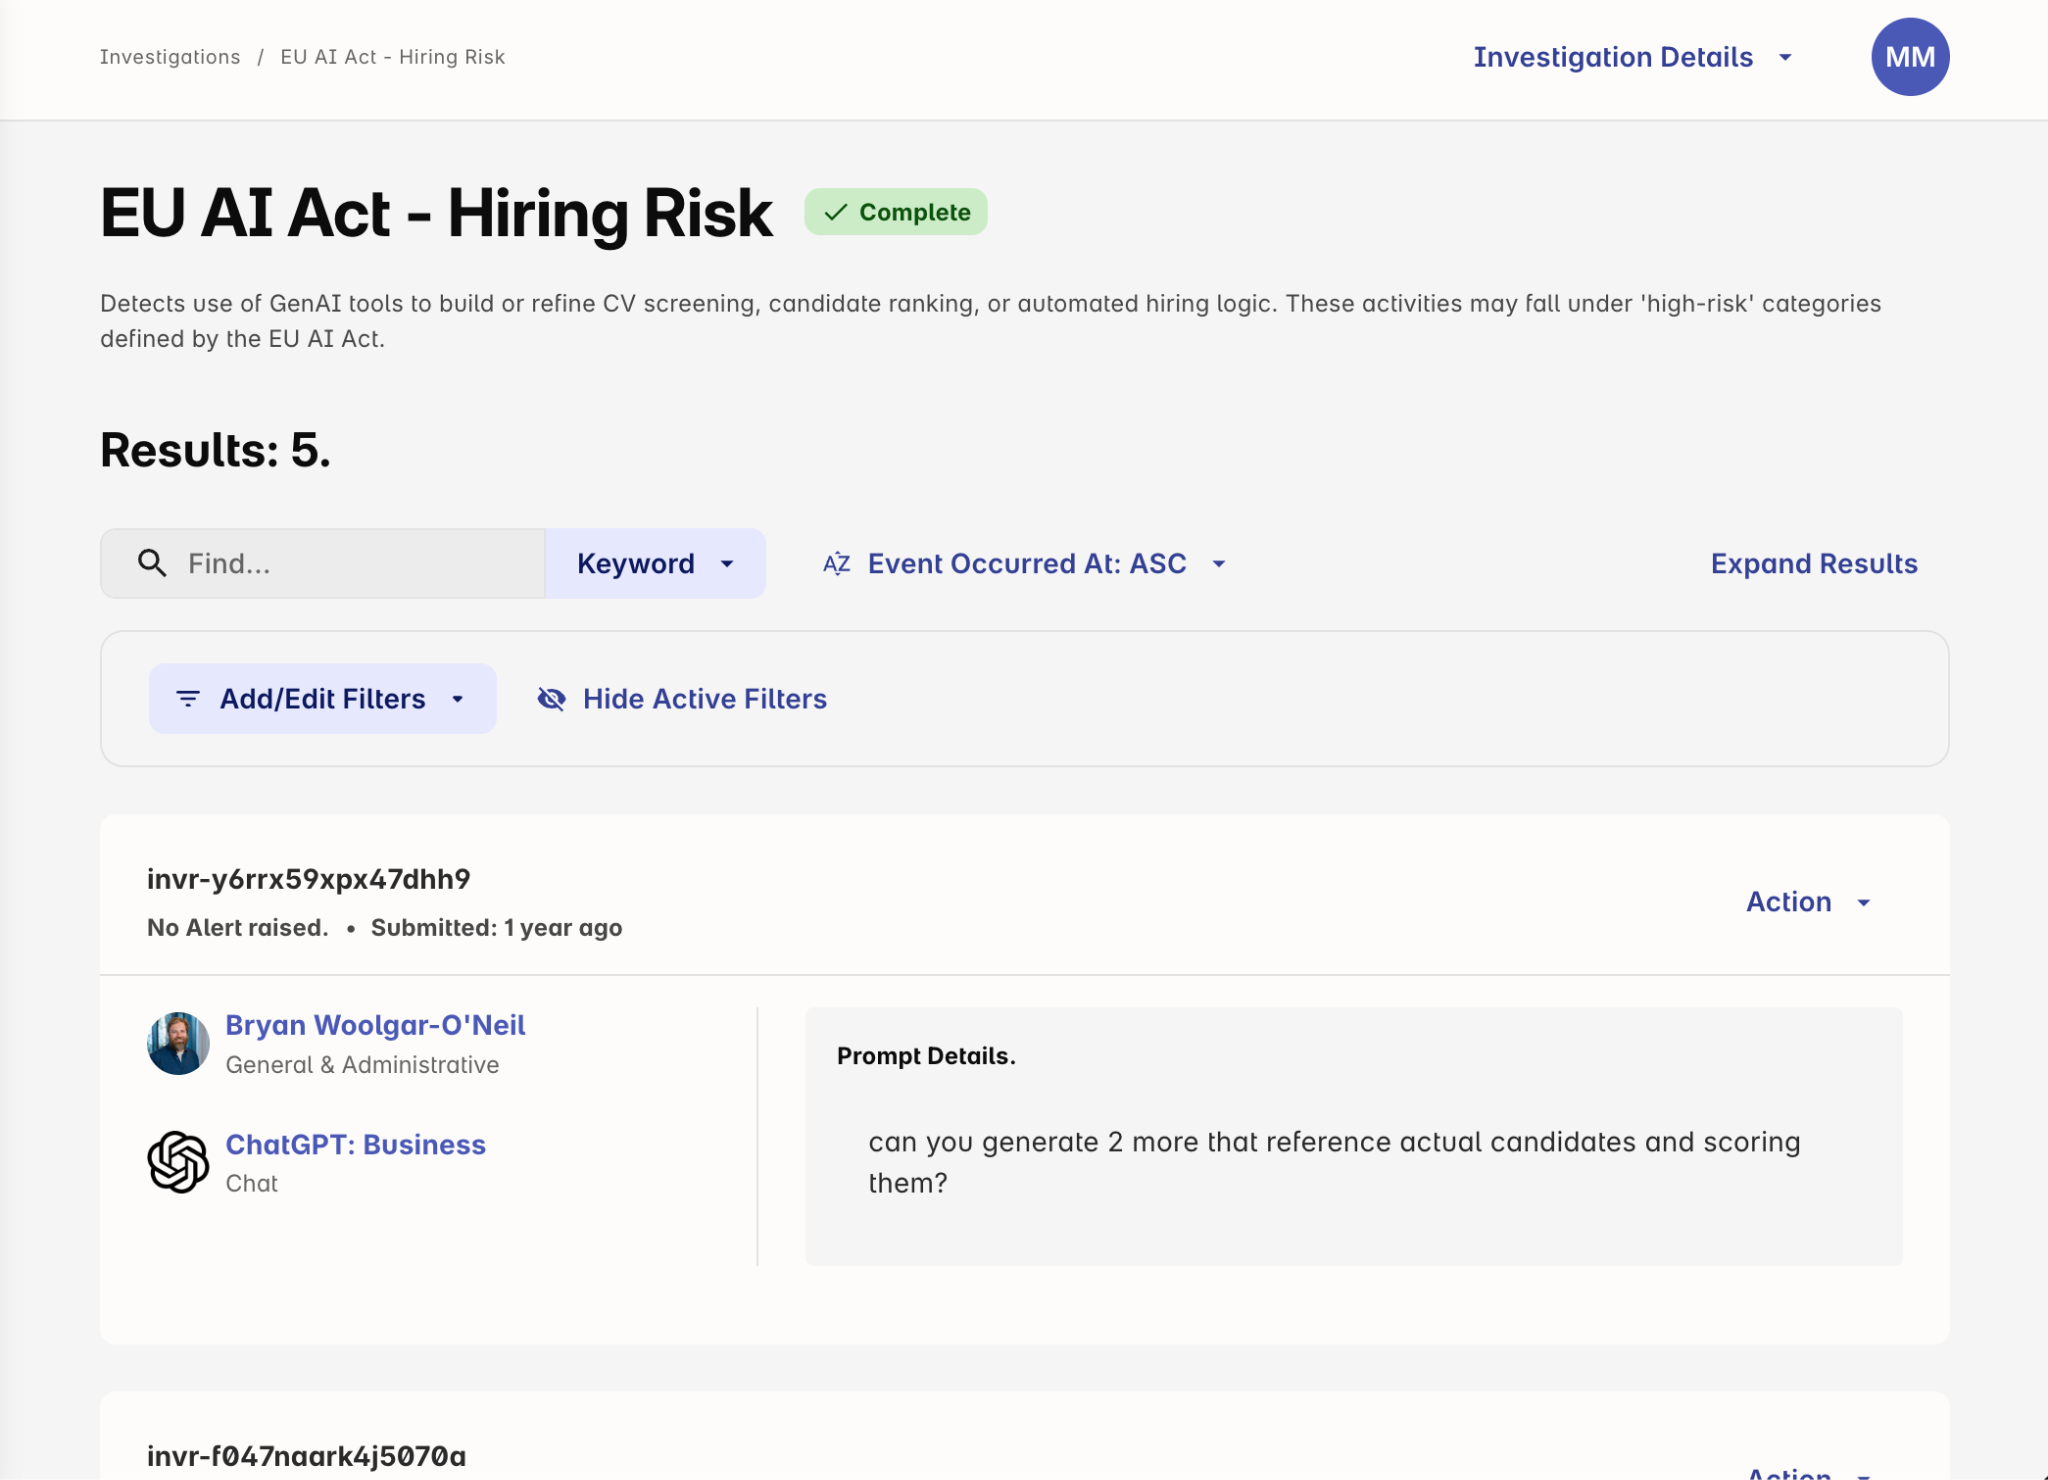Go to Investigations breadcrumb

tap(170, 57)
